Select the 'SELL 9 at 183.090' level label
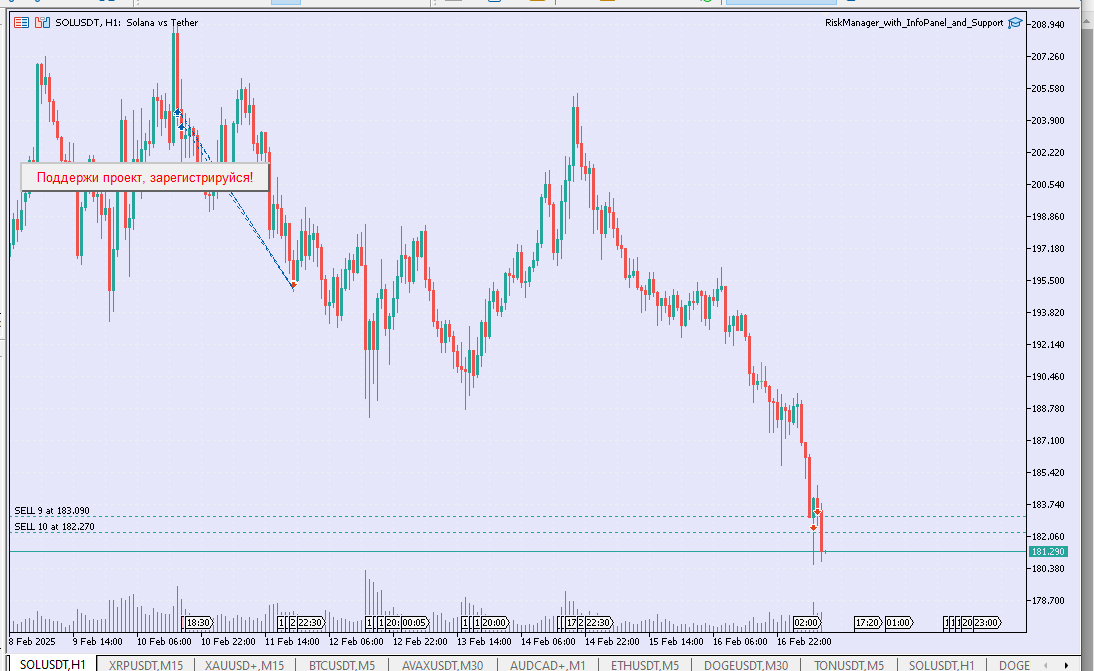Screen dimensions: 1094x671 52,510
